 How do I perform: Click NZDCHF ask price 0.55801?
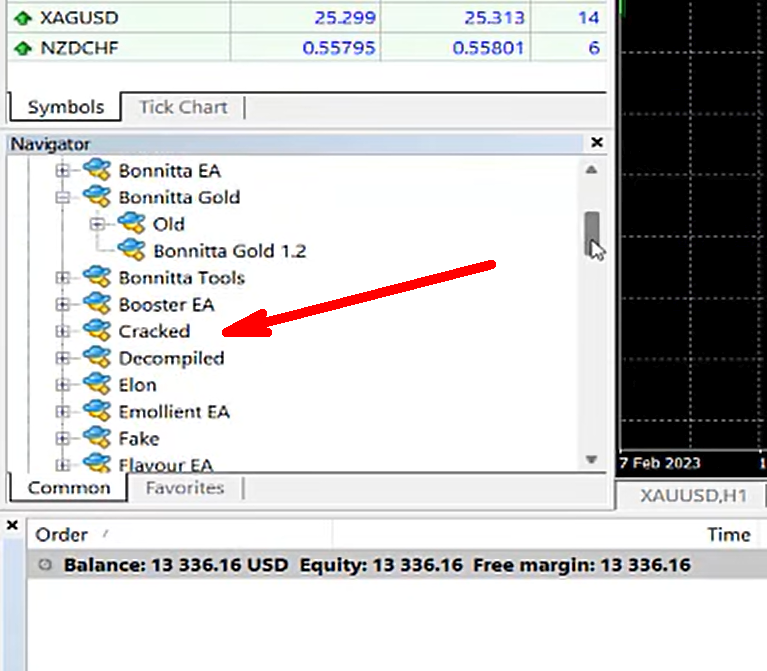(x=488, y=48)
